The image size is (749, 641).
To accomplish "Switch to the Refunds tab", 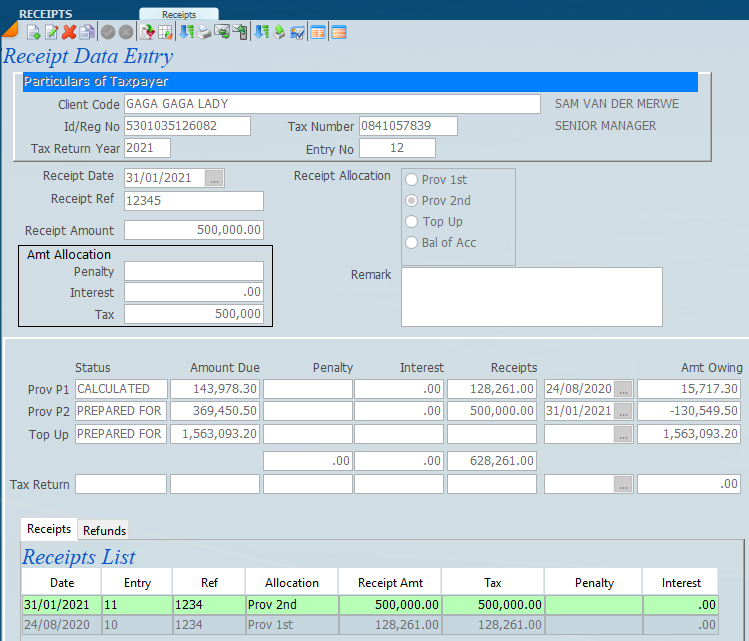I will [x=104, y=530].
